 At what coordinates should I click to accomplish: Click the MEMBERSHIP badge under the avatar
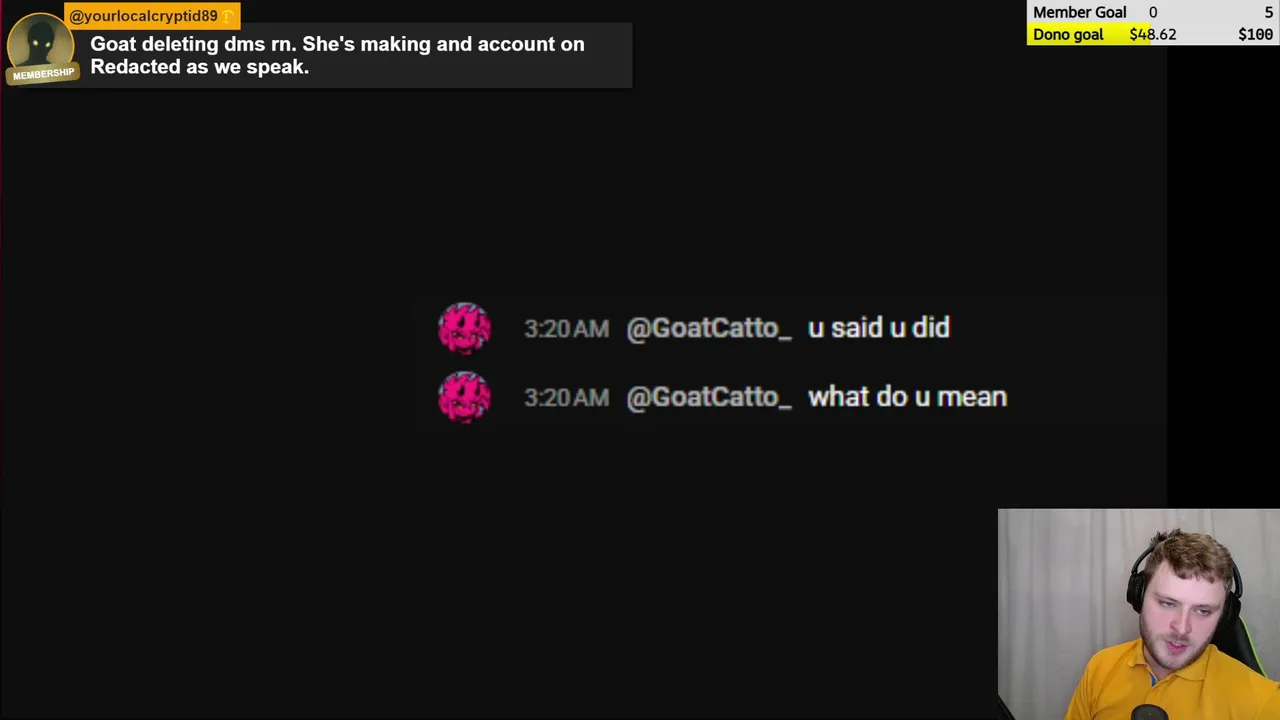tap(43, 74)
